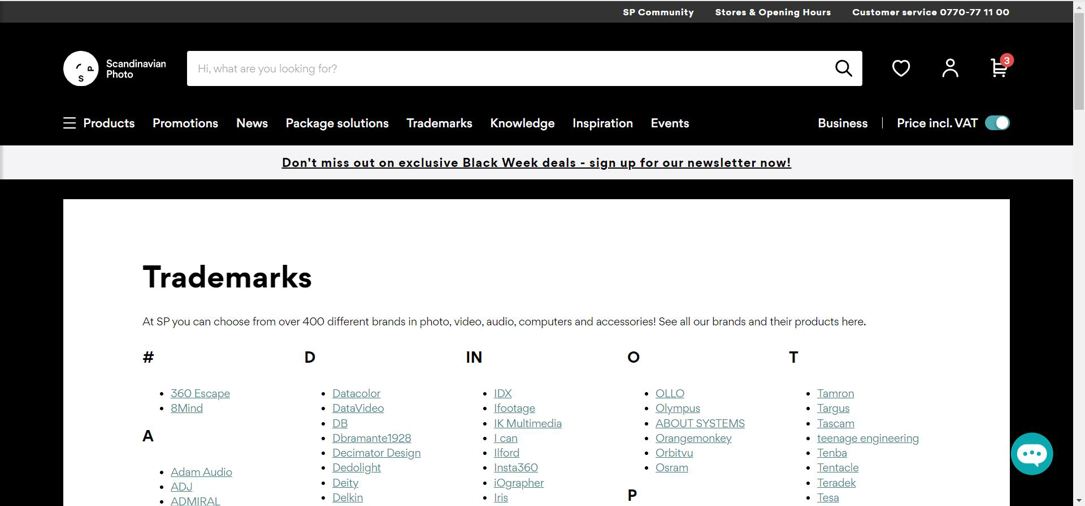The image size is (1085, 506).
Task: Open the Promotions menu item
Action: (x=185, y=123)
